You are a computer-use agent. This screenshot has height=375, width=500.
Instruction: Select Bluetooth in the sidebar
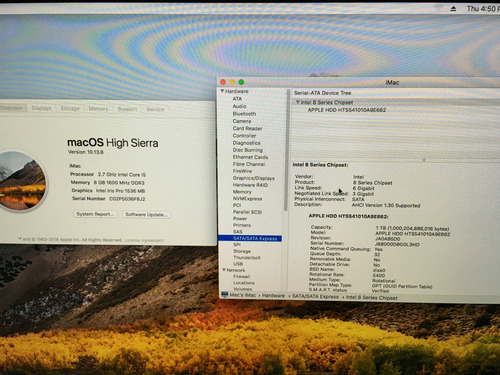click(x=244, y=114)
